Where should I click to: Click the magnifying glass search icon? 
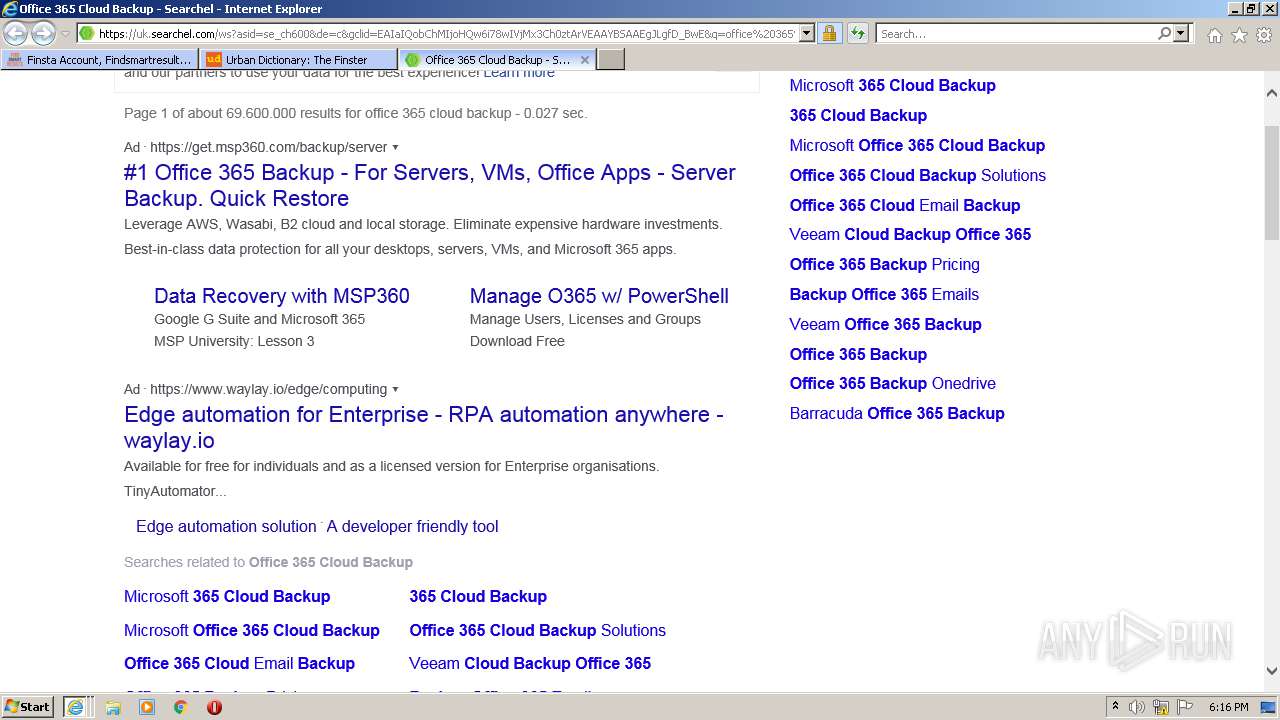click(1164, 34)
